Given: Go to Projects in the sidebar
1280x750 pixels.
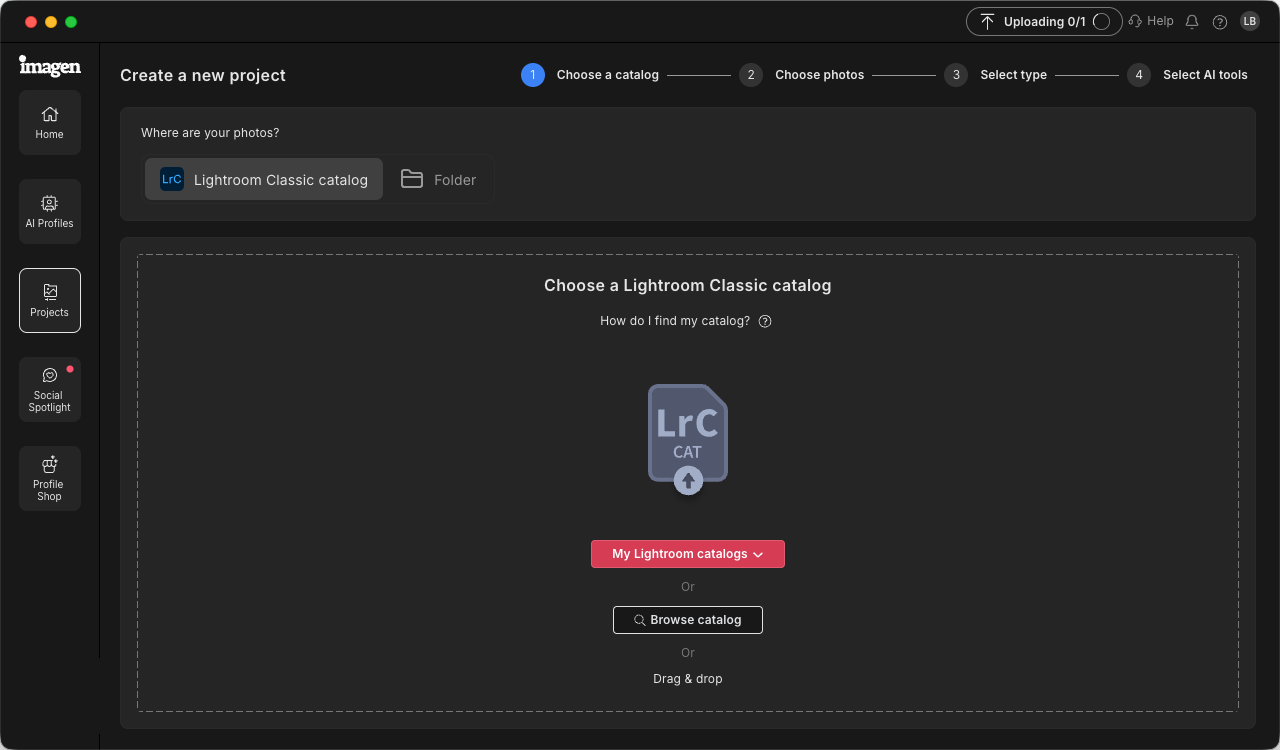Looking at the screenshot, I should click(x=49, y=300).
